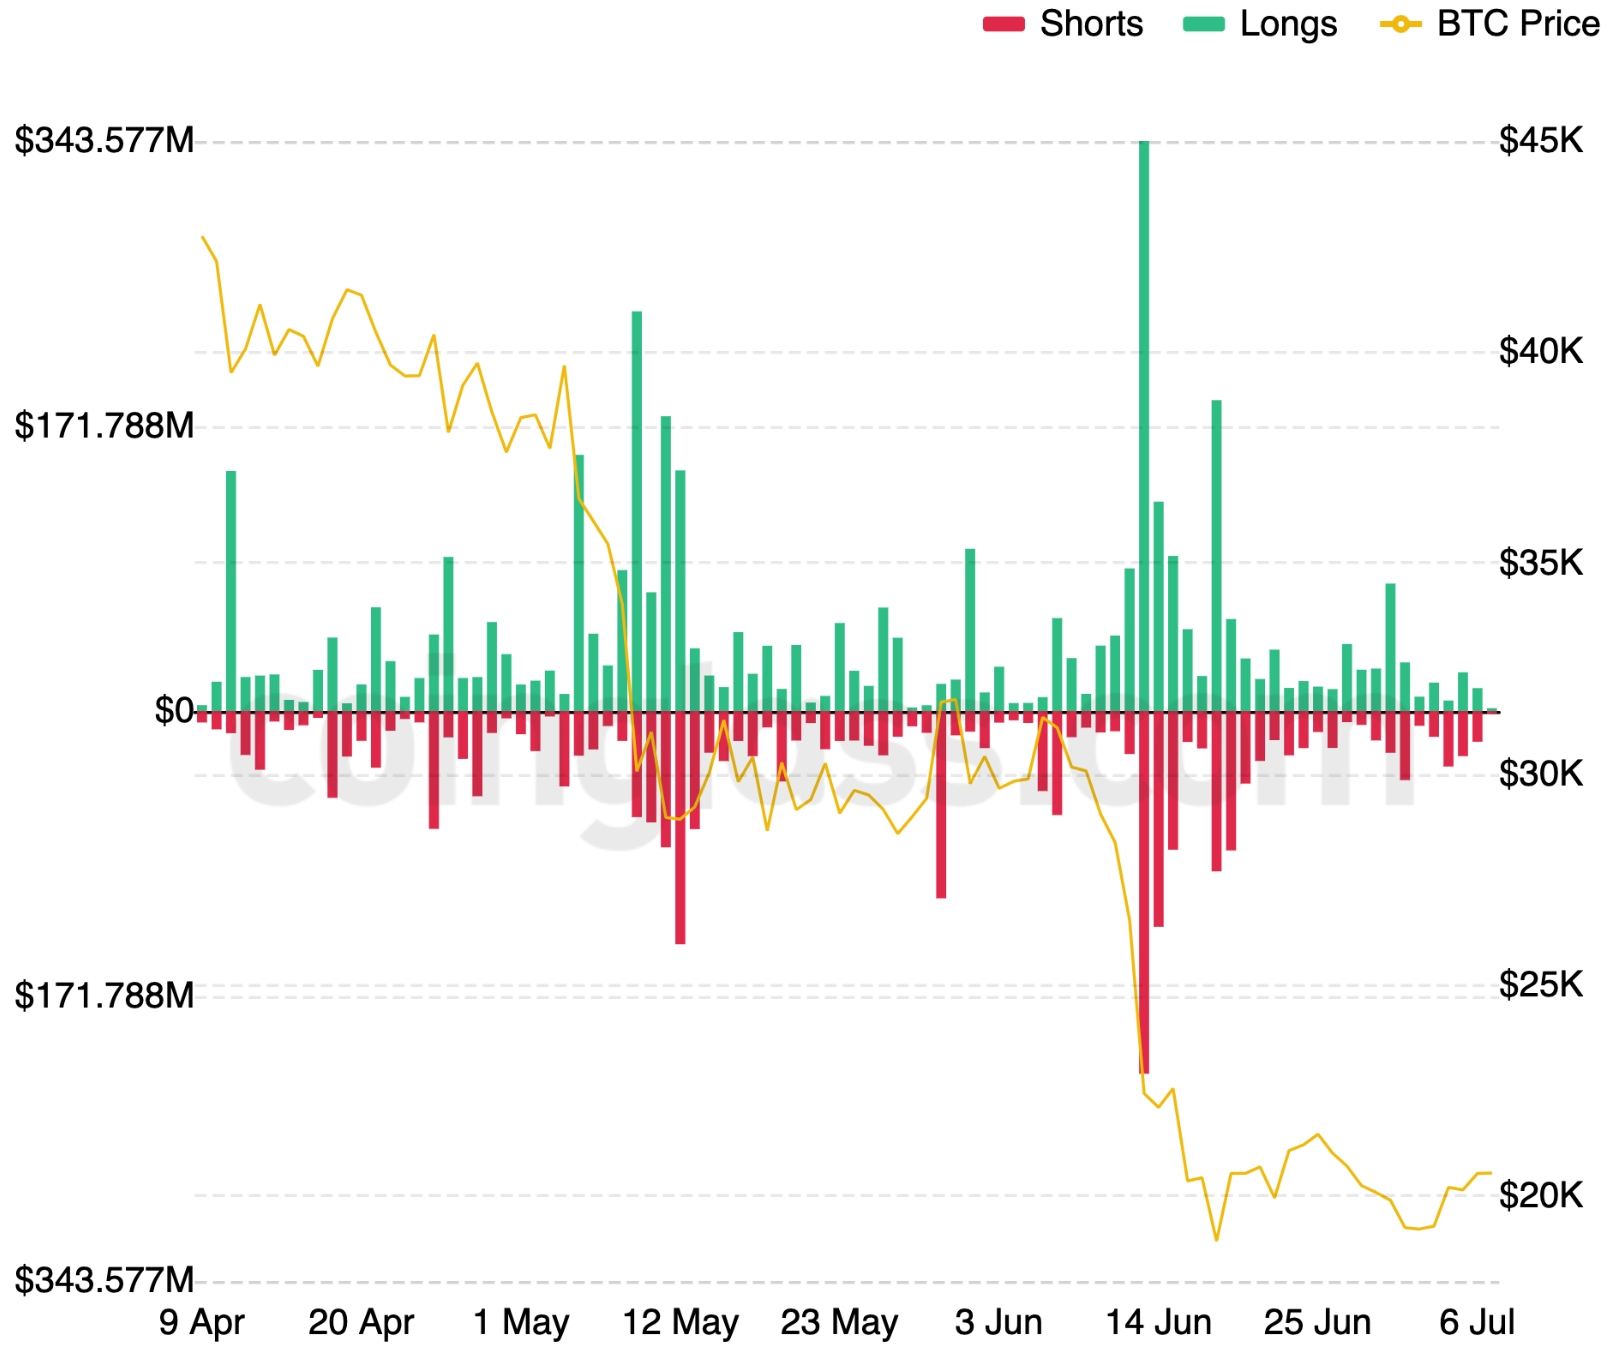Select the tallest green Longs bar
Image resolution: width=1610 pixels, height=1354 pixels.
(1144, 426)
